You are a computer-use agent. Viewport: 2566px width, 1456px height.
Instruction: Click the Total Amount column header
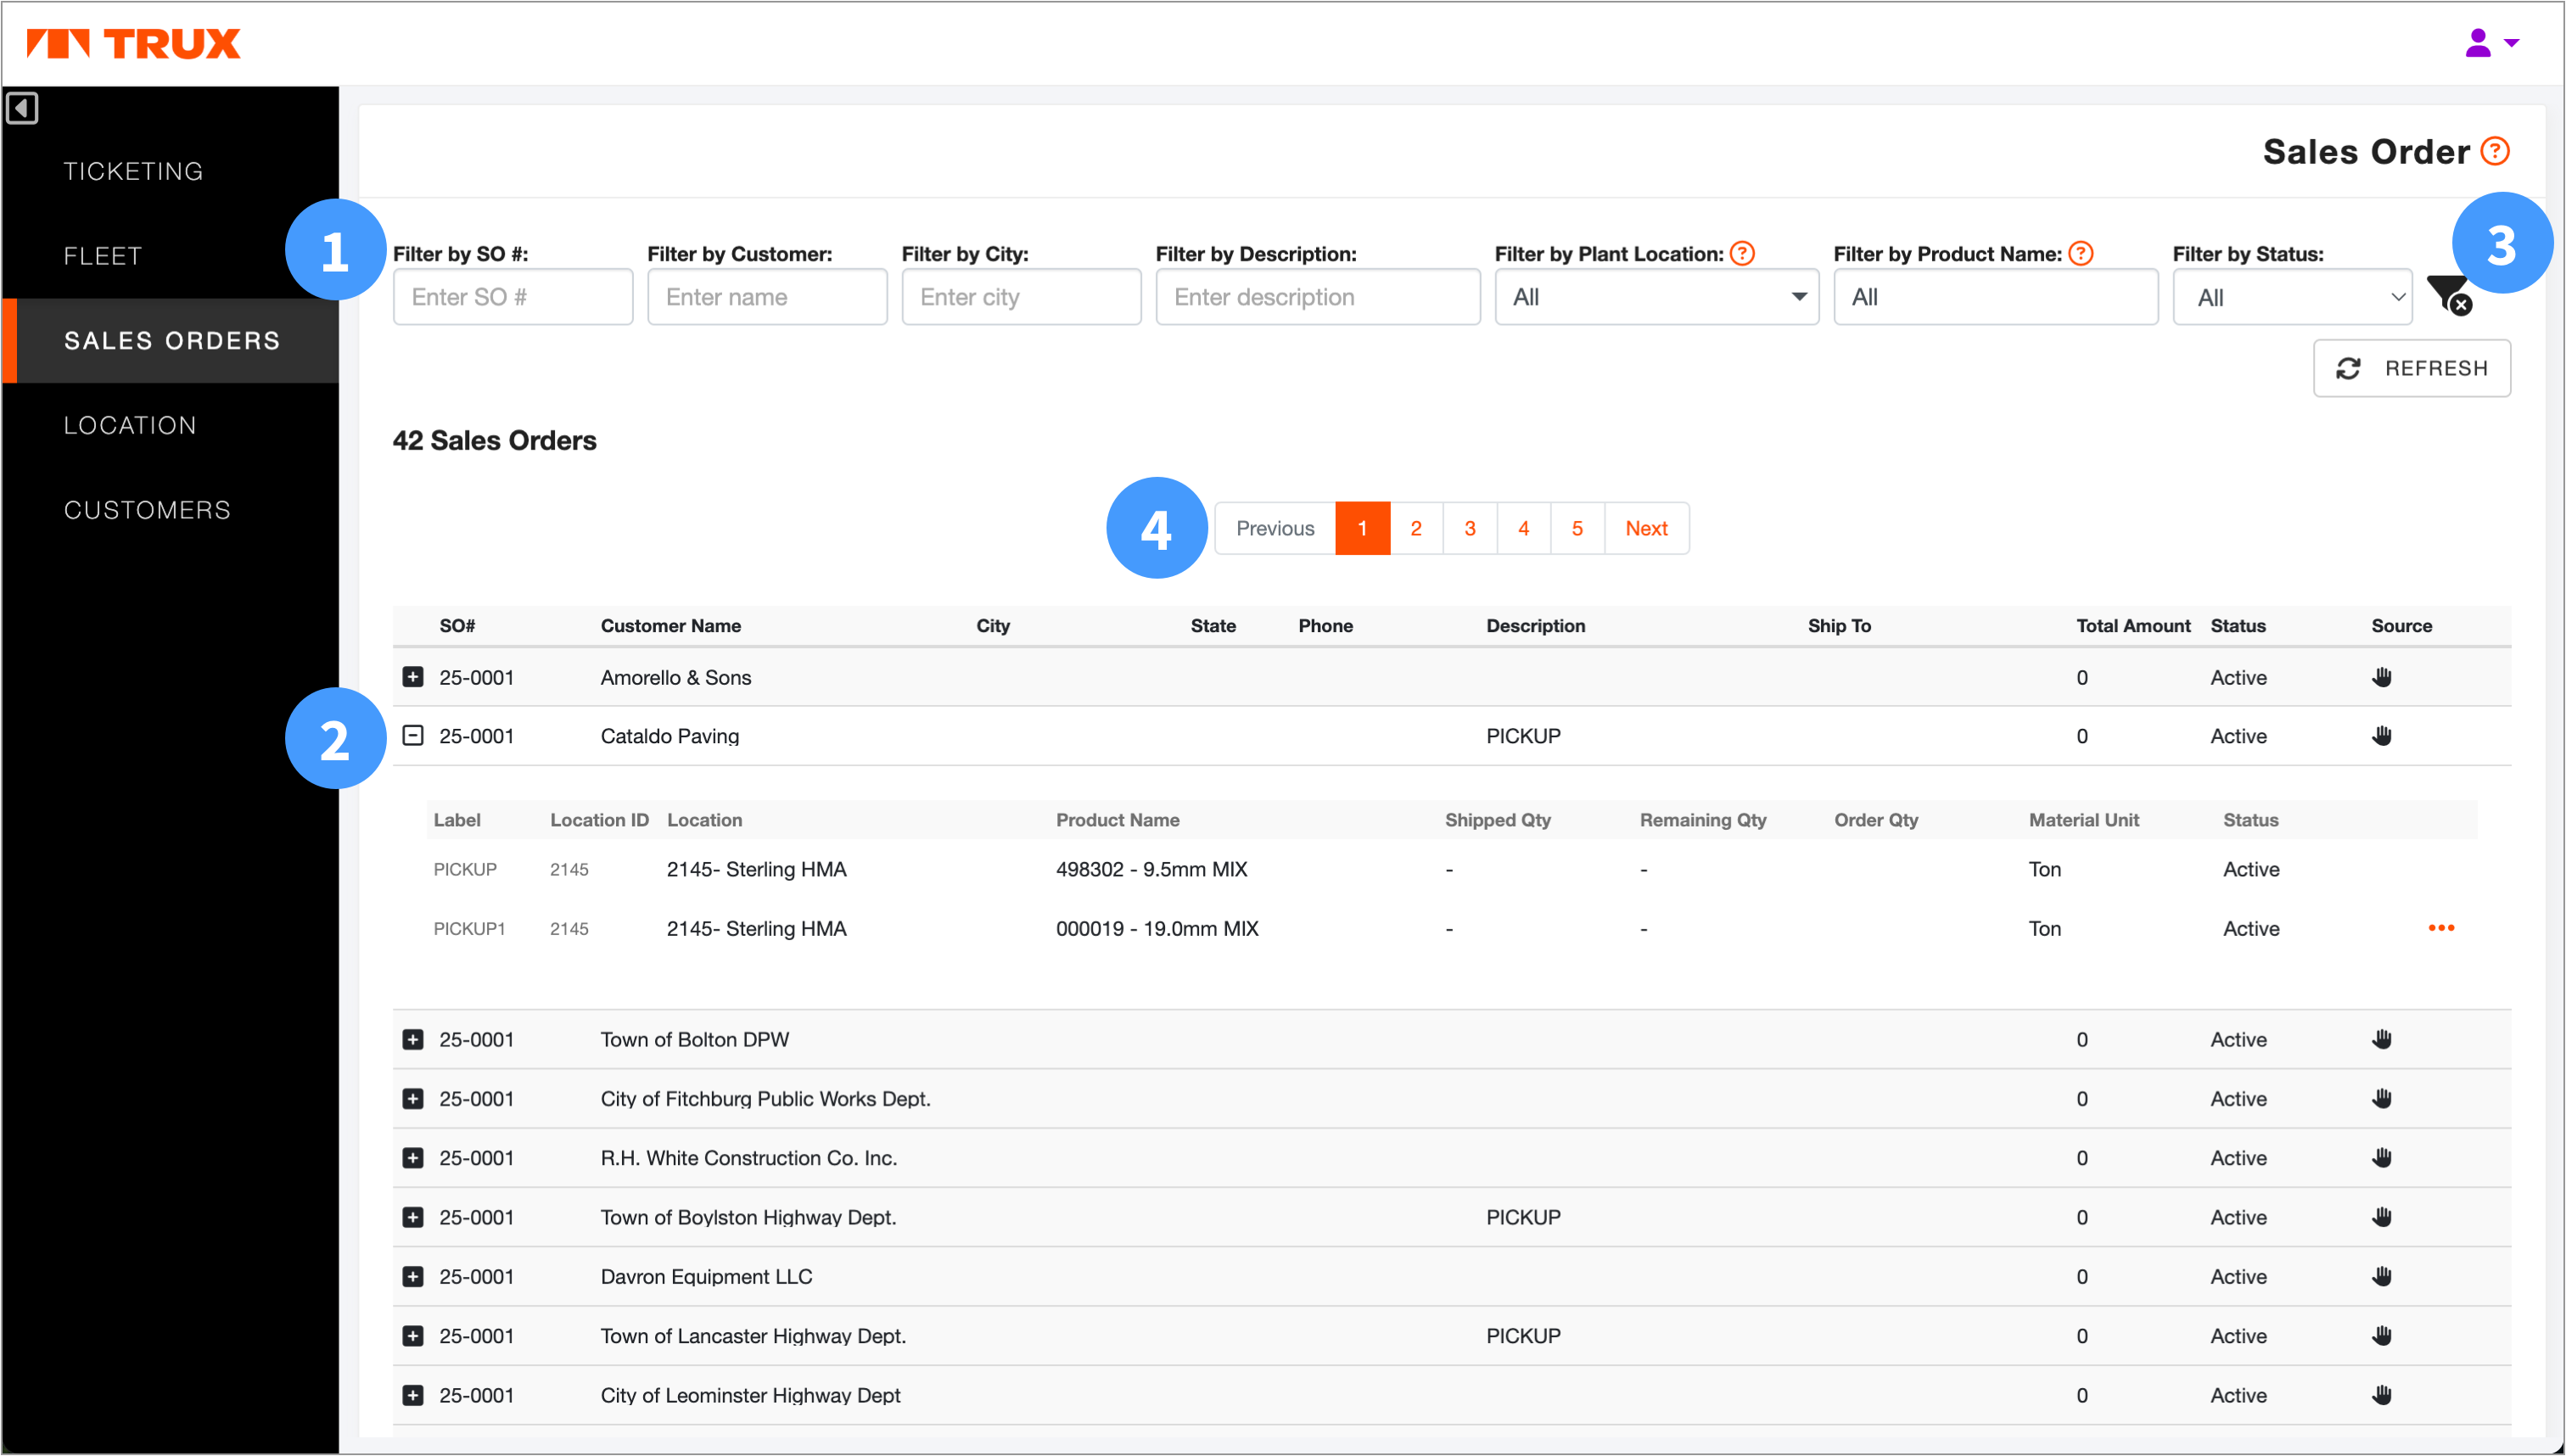[2133, 626]
